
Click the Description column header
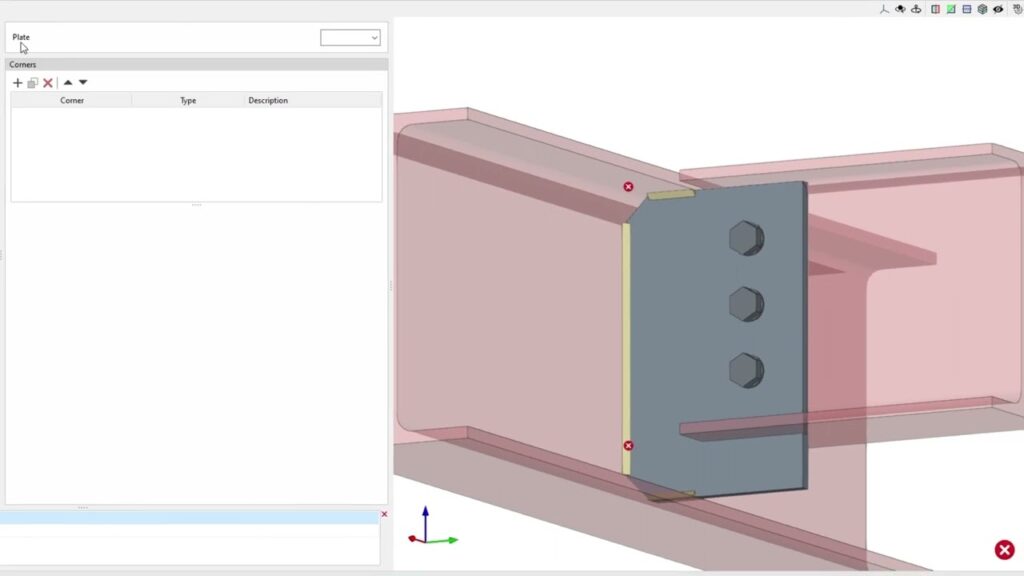[268, 100]
